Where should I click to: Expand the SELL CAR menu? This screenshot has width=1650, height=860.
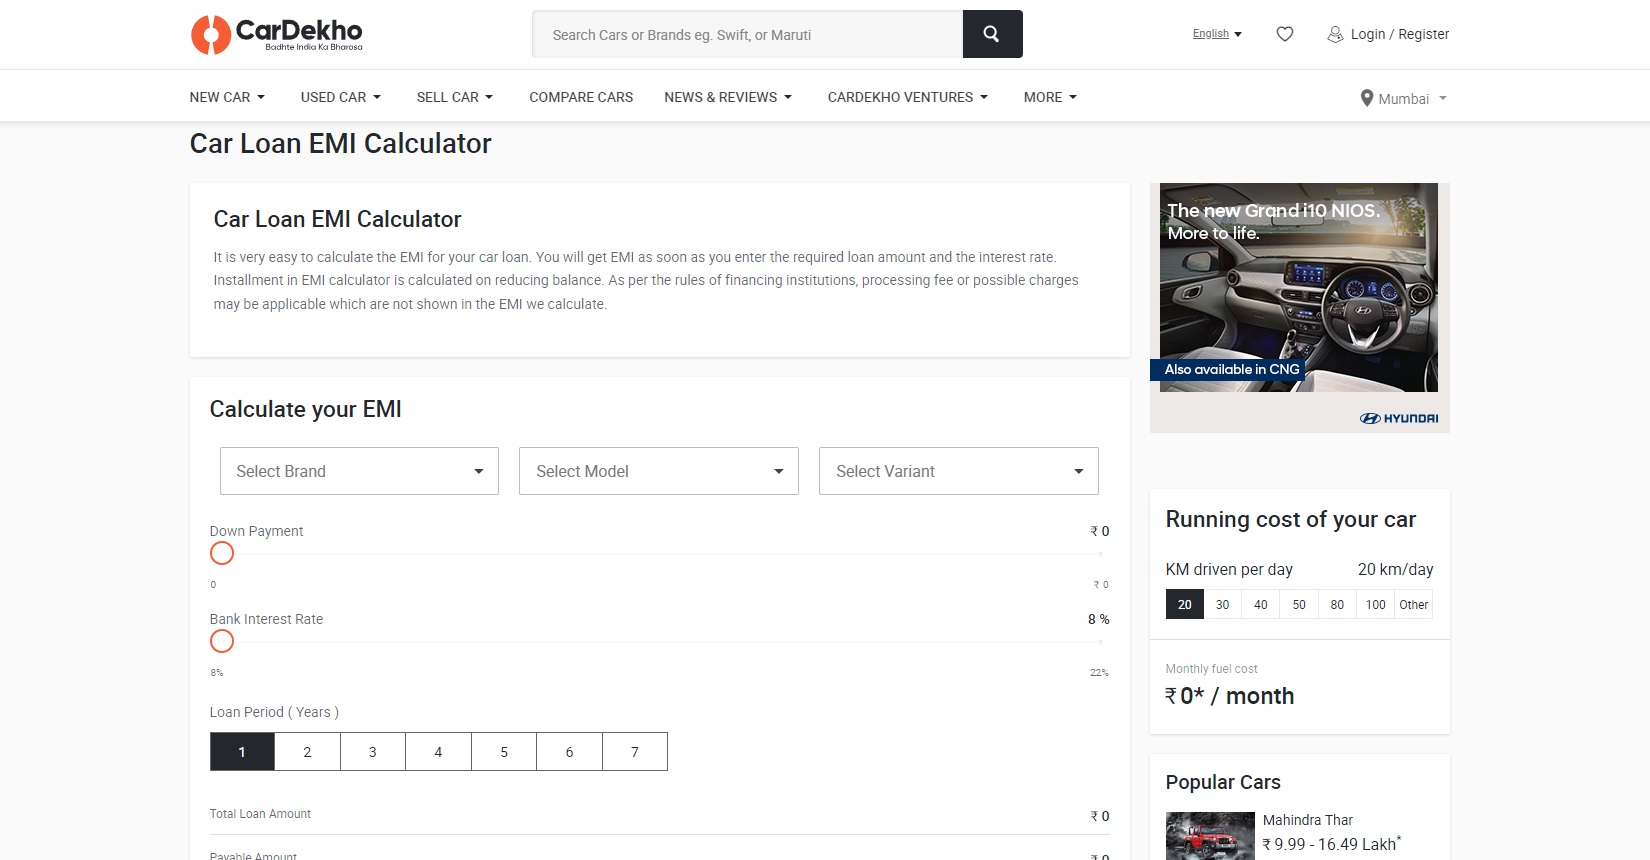[455, 97]
